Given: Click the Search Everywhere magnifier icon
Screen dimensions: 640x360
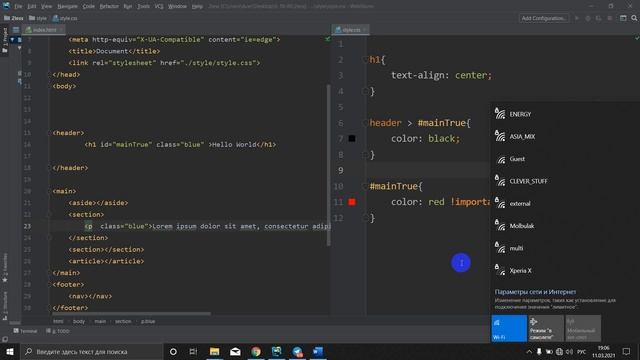Looking at the screenshot, I should (634, 18).
